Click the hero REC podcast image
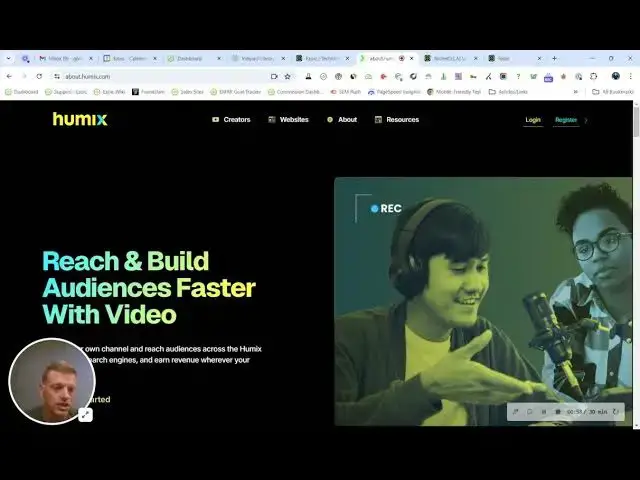Viewport: 640px width, 480px height. pyautogui.click(x=483, y=301)
